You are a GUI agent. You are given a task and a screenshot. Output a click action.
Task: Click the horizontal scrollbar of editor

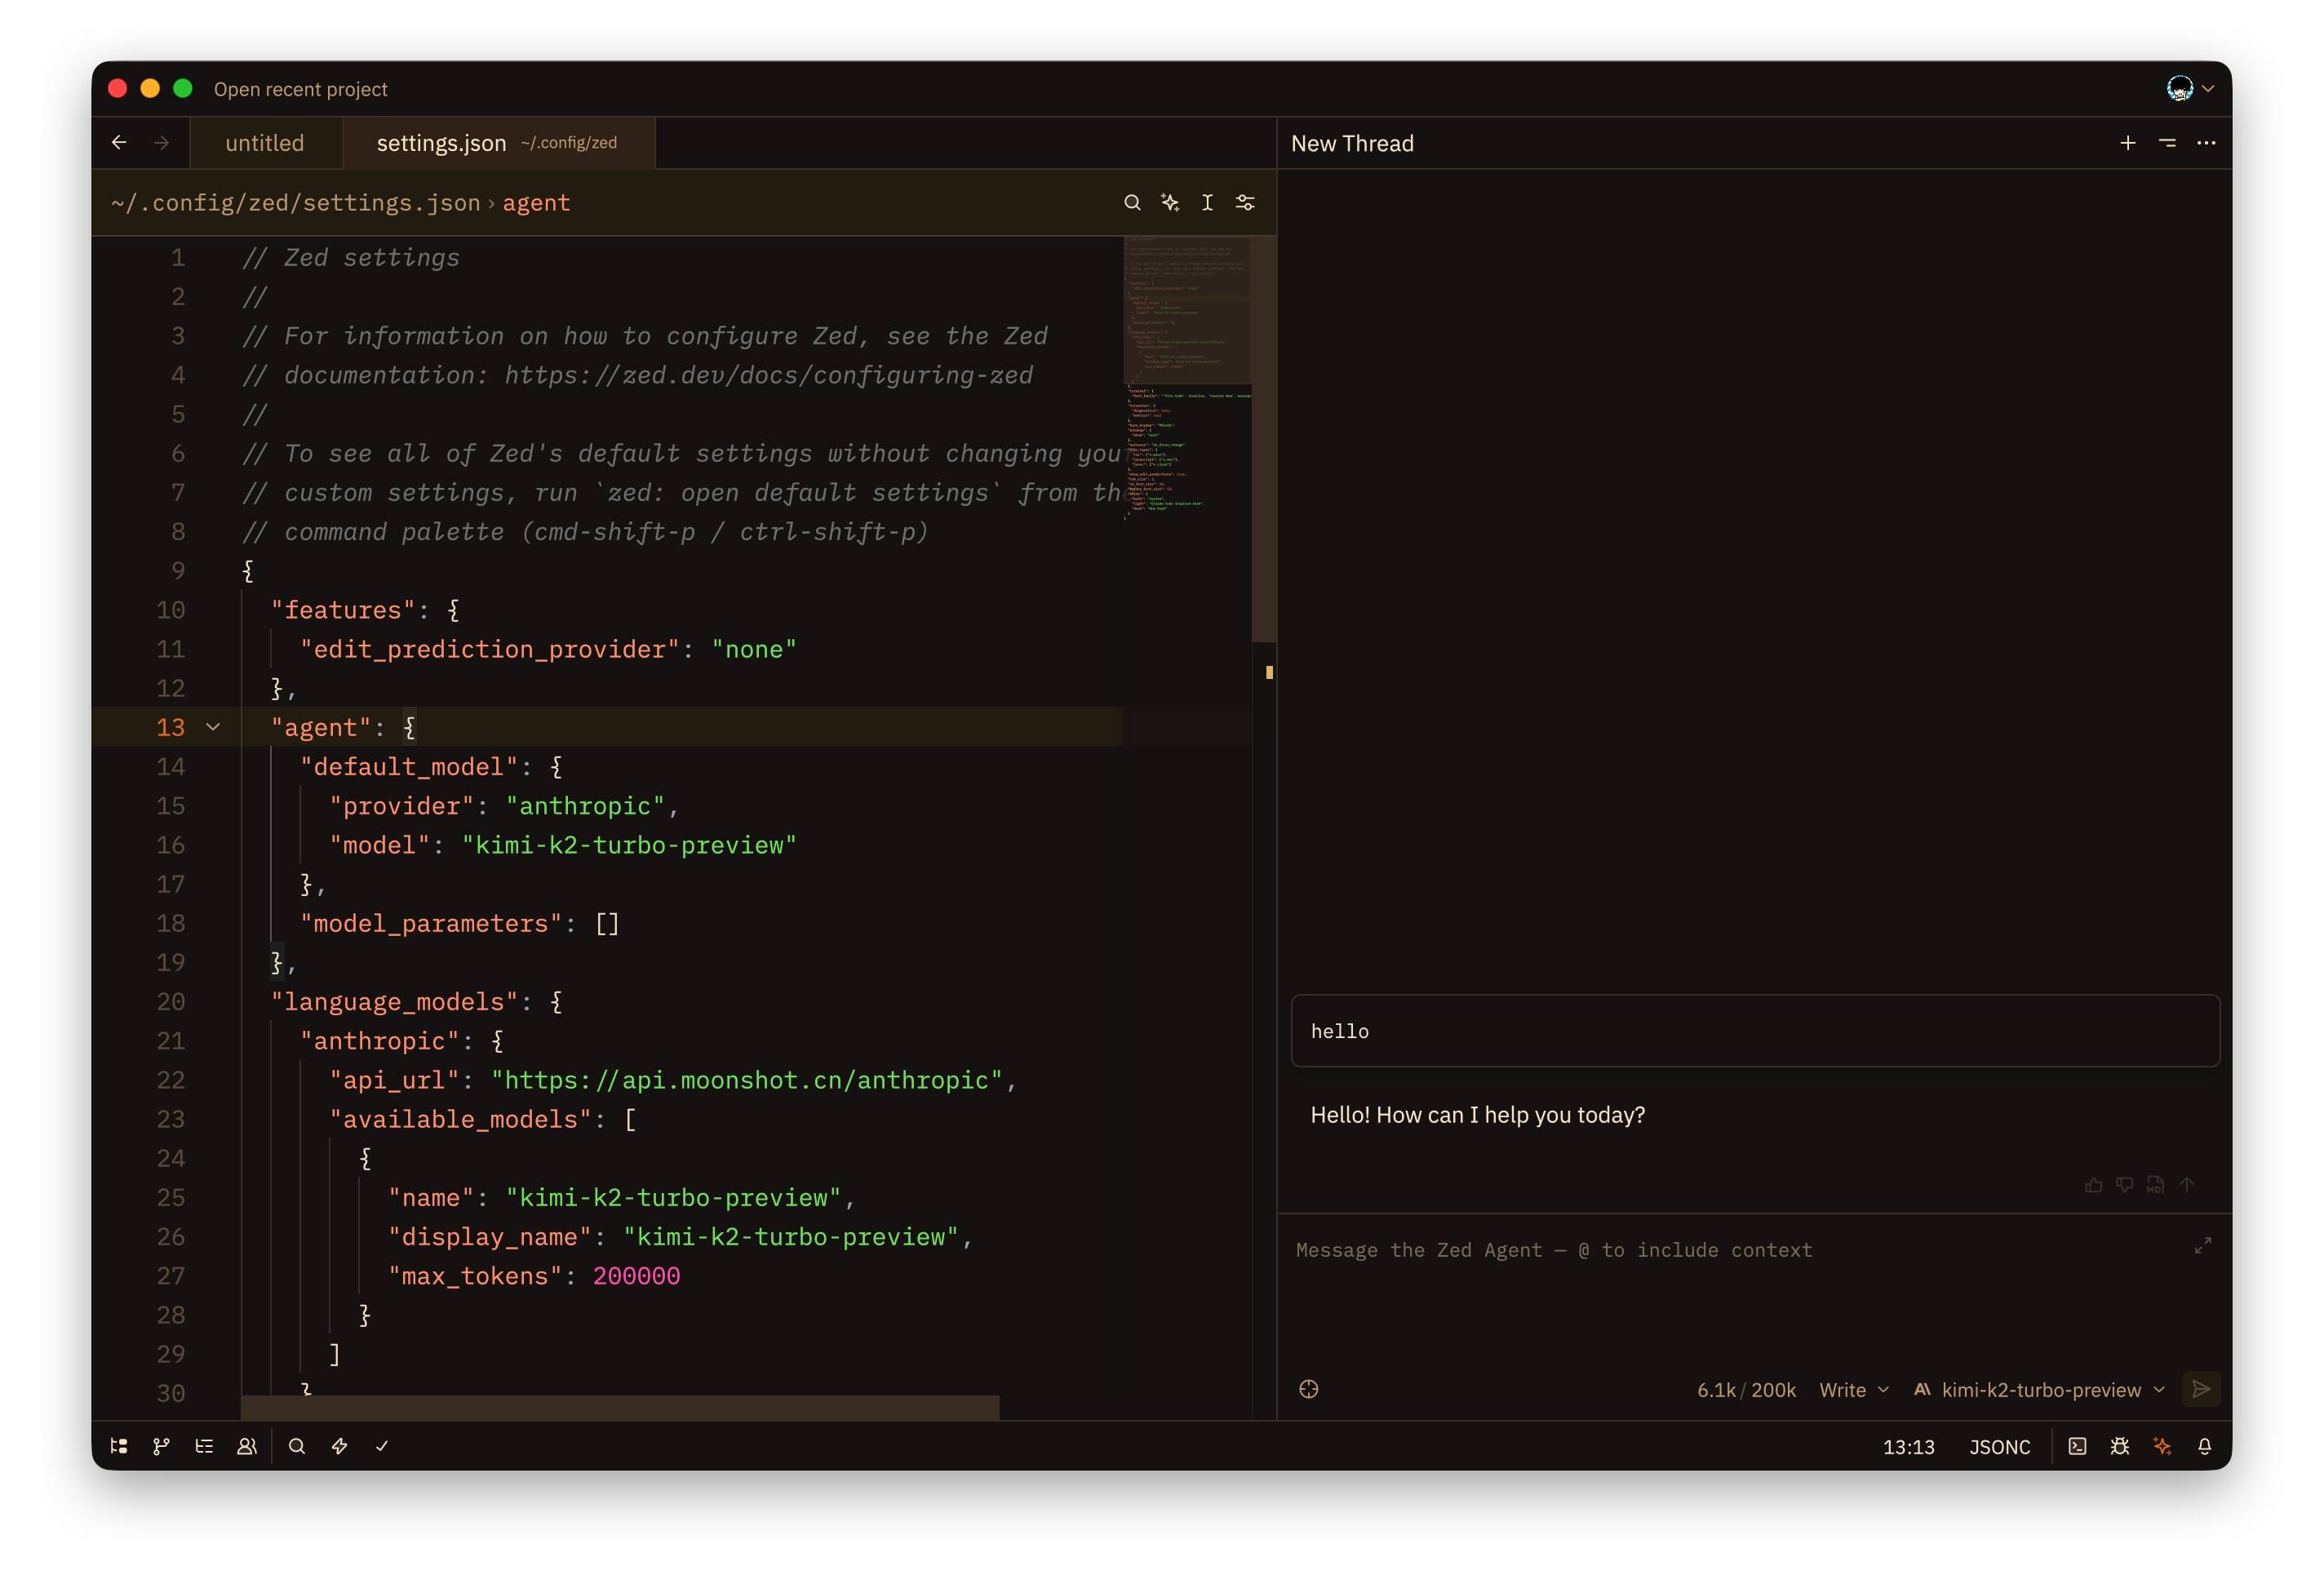click(620, 1408)
